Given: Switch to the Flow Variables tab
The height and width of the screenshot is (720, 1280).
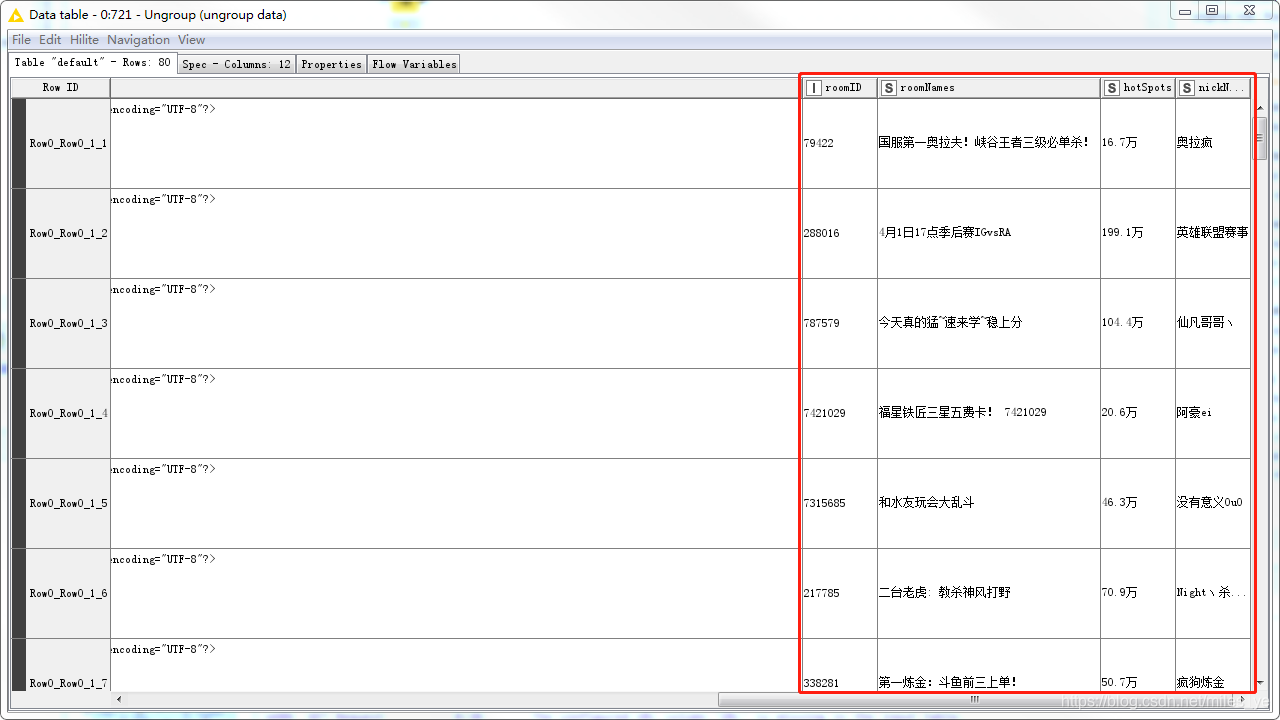Looking at the screenshot, I should [x=414, y=64].
